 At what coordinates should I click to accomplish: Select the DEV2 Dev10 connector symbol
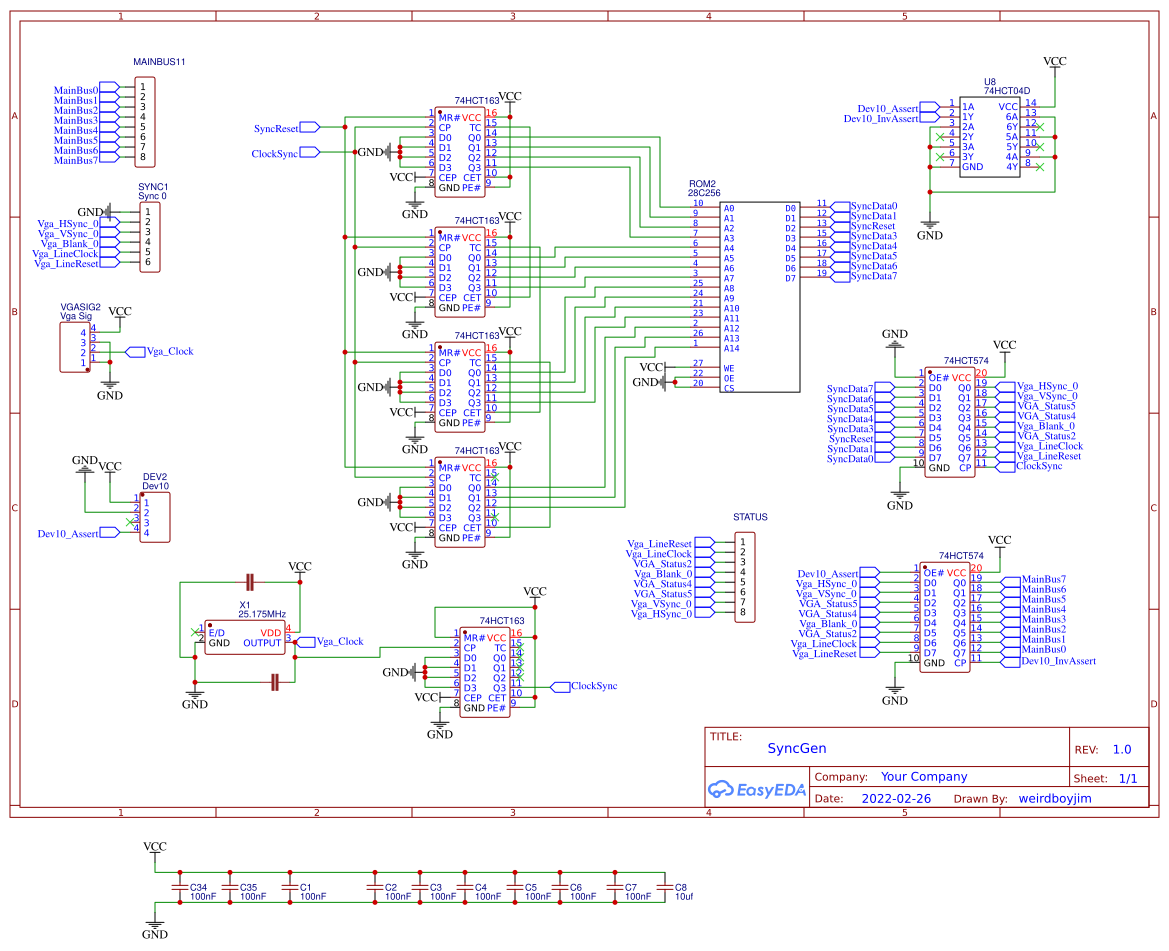pyautogui.click(x=155, y=516)
